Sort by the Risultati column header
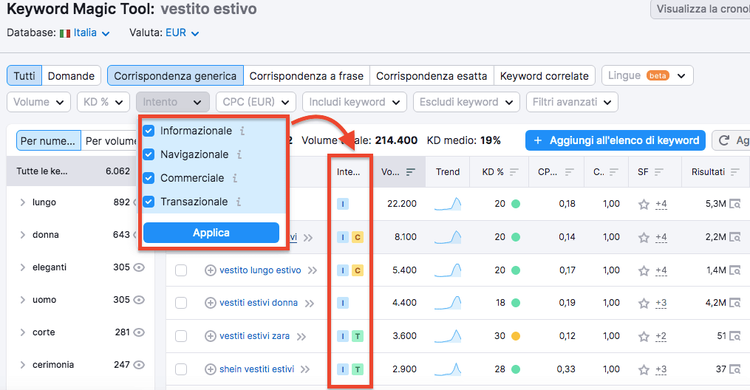750x390 pixels. tap(715, 172)
